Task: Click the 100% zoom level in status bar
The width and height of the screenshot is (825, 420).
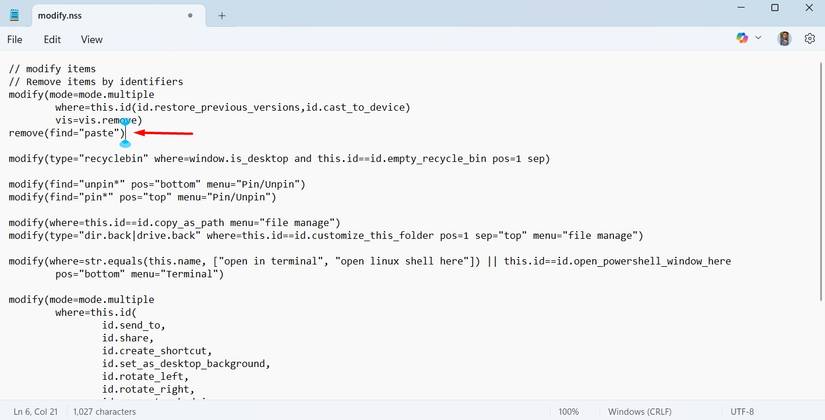Action: coord(569,412)
